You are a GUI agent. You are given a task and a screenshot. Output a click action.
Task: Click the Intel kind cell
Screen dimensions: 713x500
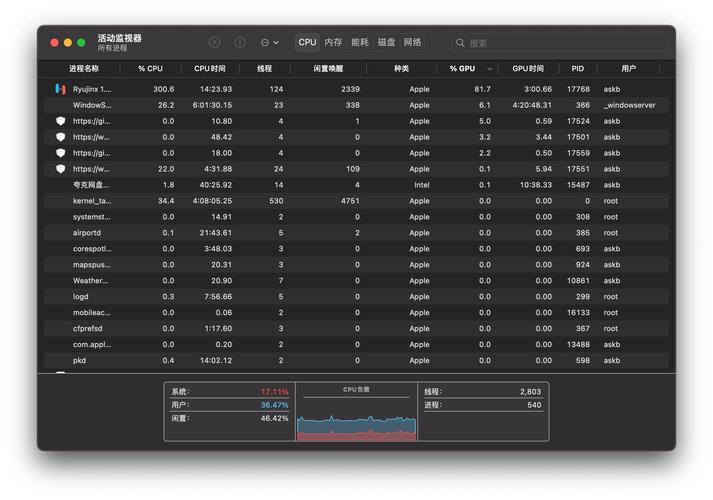pos(422,185)
